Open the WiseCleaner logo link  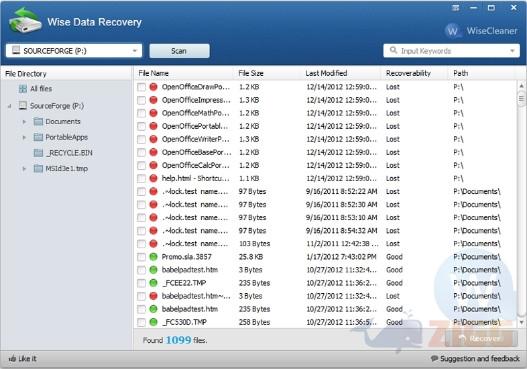pyautogui.click(x=482, y=31)
